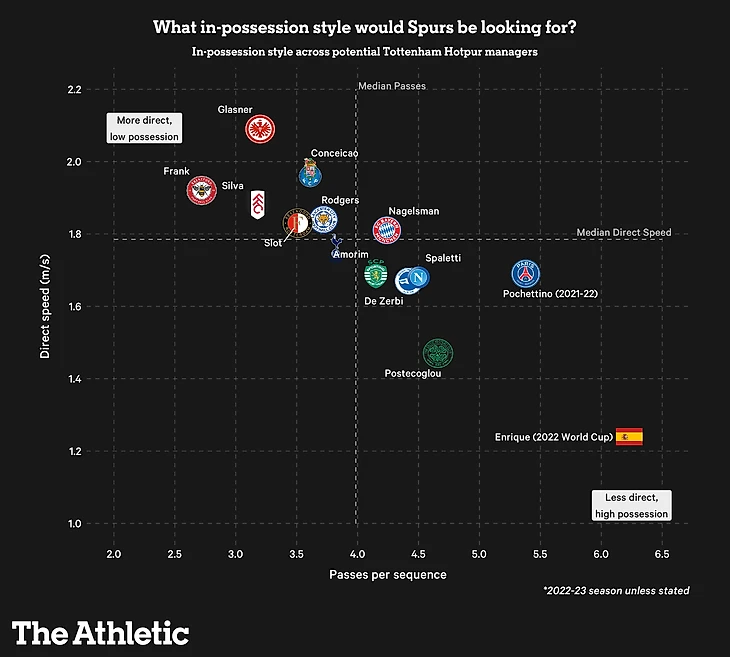Click The Athletic wordmark logo
730x657 pixels.
coord(101,633)
